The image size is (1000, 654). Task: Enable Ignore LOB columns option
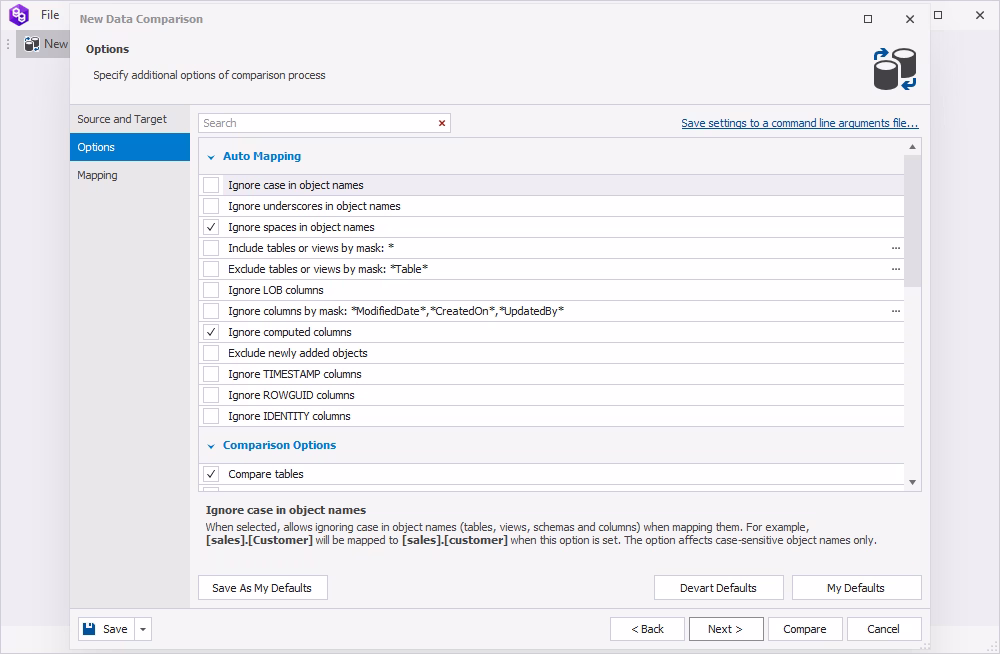point(211,290)
